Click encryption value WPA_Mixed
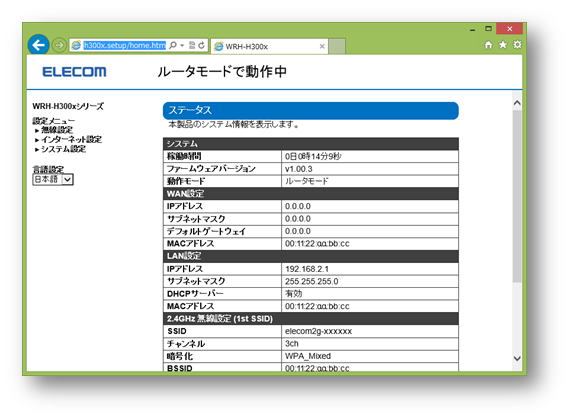Image resolution: width=569 pixels, height=418 pixels. pyautogui.click(x=308, y=356)
